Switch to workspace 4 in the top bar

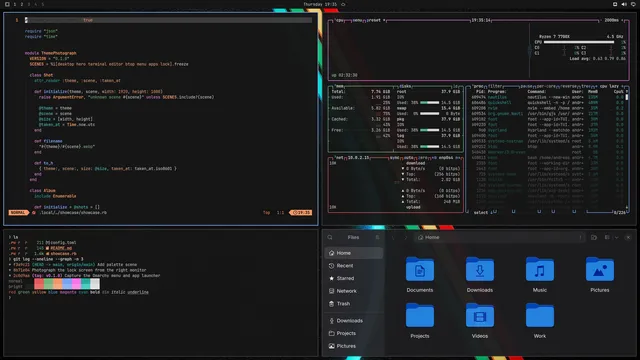click(36, 4)
